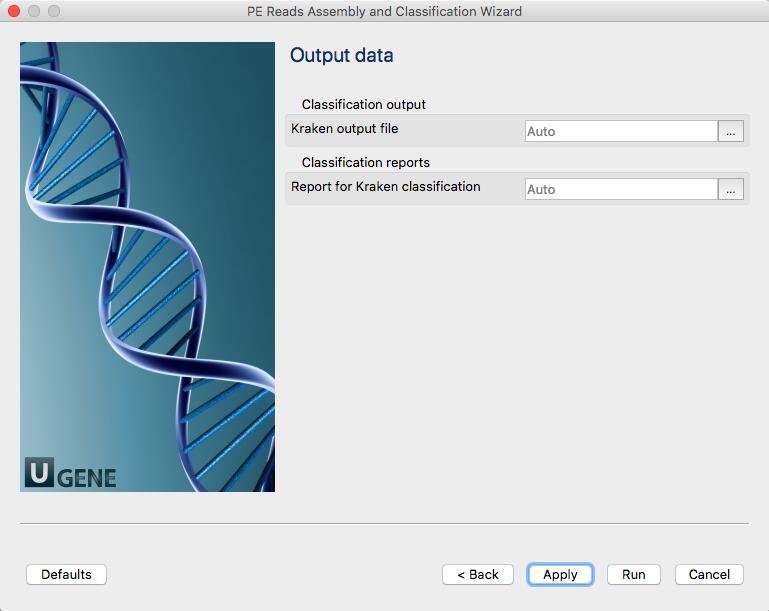Click the Apply button
The width and height of the screenshot is (769, 611).
click(x=560, y=574)
